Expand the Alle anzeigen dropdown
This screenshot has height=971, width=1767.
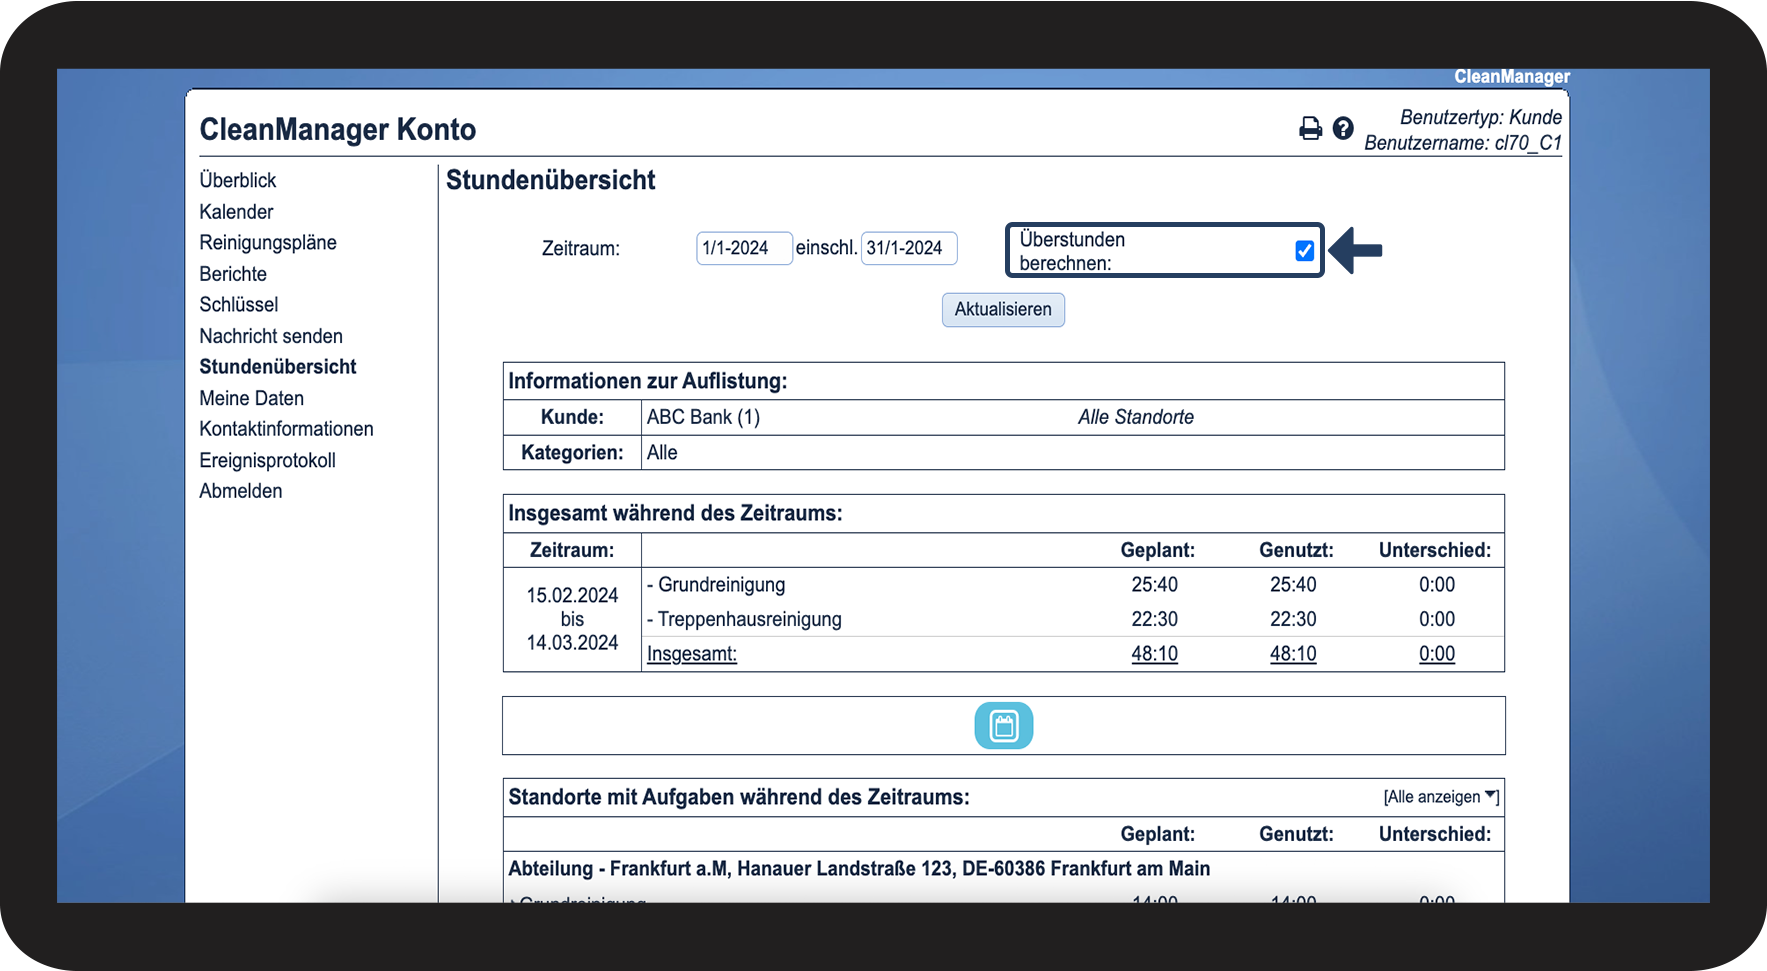point(1440,797)
